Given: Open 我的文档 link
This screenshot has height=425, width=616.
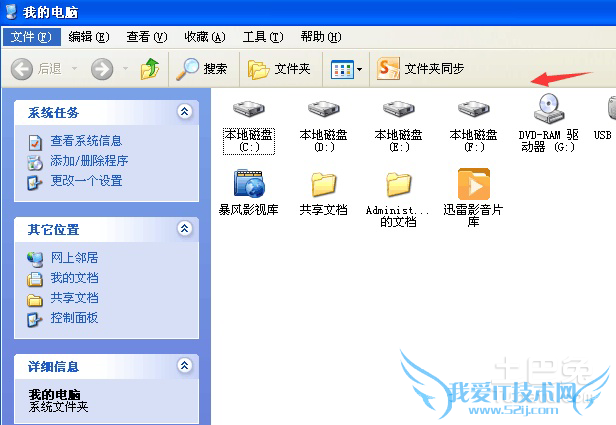Looking at the screenshot, I should point(74,278).
